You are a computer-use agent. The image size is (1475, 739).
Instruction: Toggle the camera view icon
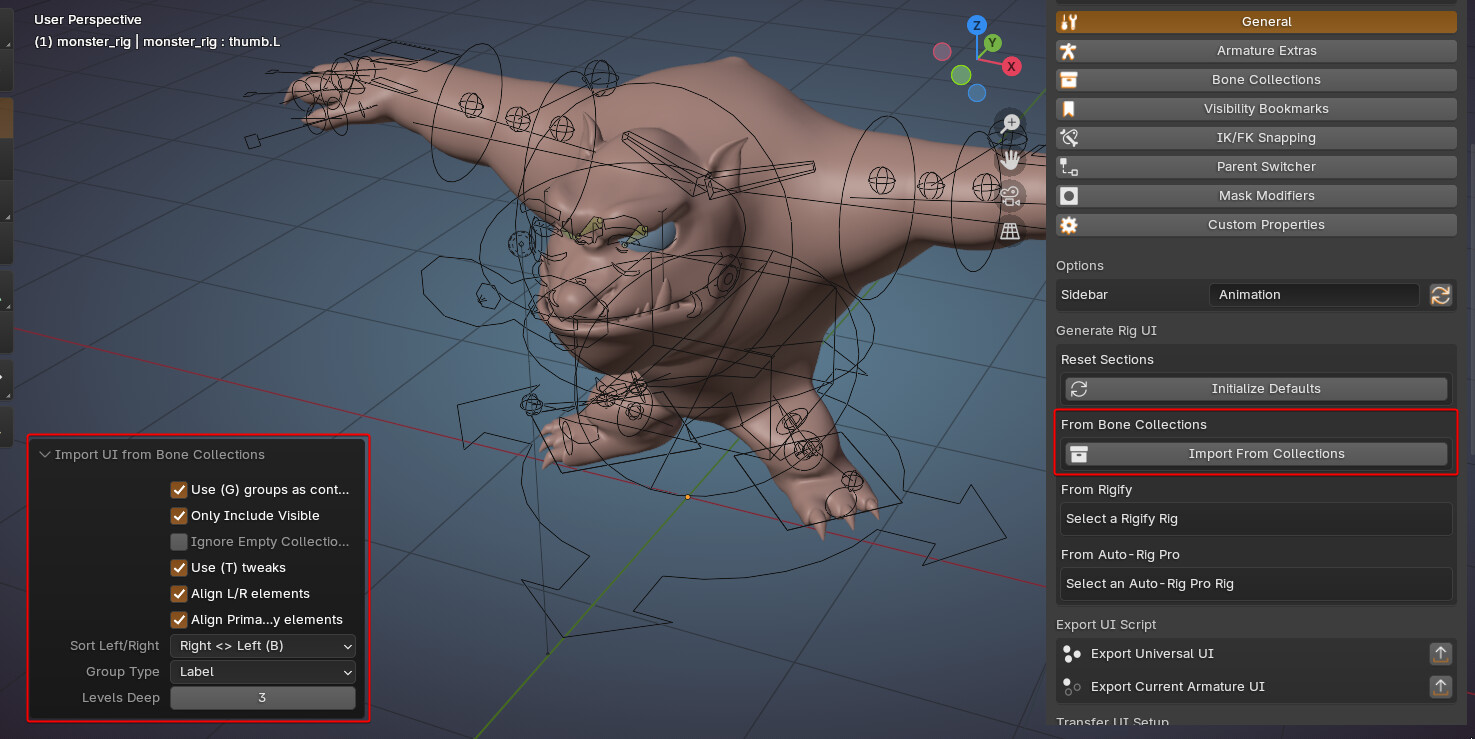[1011, 195]
